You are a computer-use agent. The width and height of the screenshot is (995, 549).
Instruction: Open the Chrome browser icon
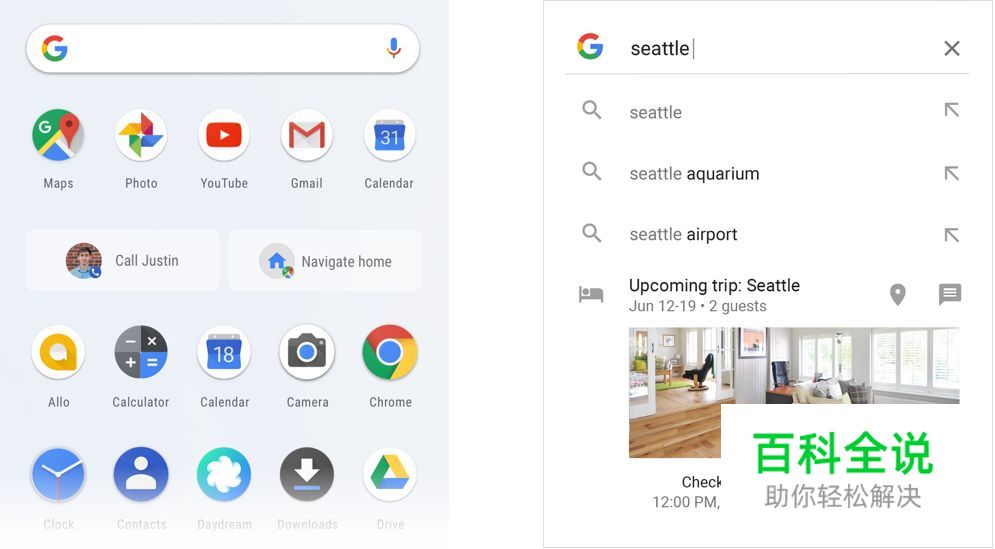(x=390, y=352)
